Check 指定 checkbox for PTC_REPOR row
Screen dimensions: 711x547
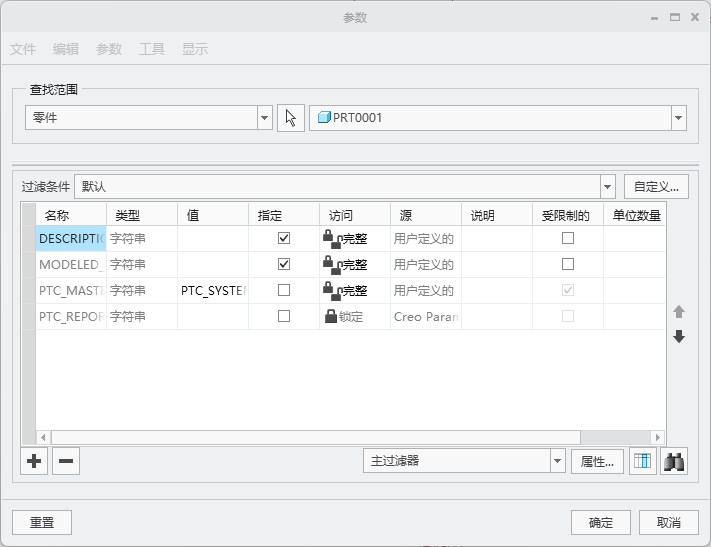coord(284,316)
